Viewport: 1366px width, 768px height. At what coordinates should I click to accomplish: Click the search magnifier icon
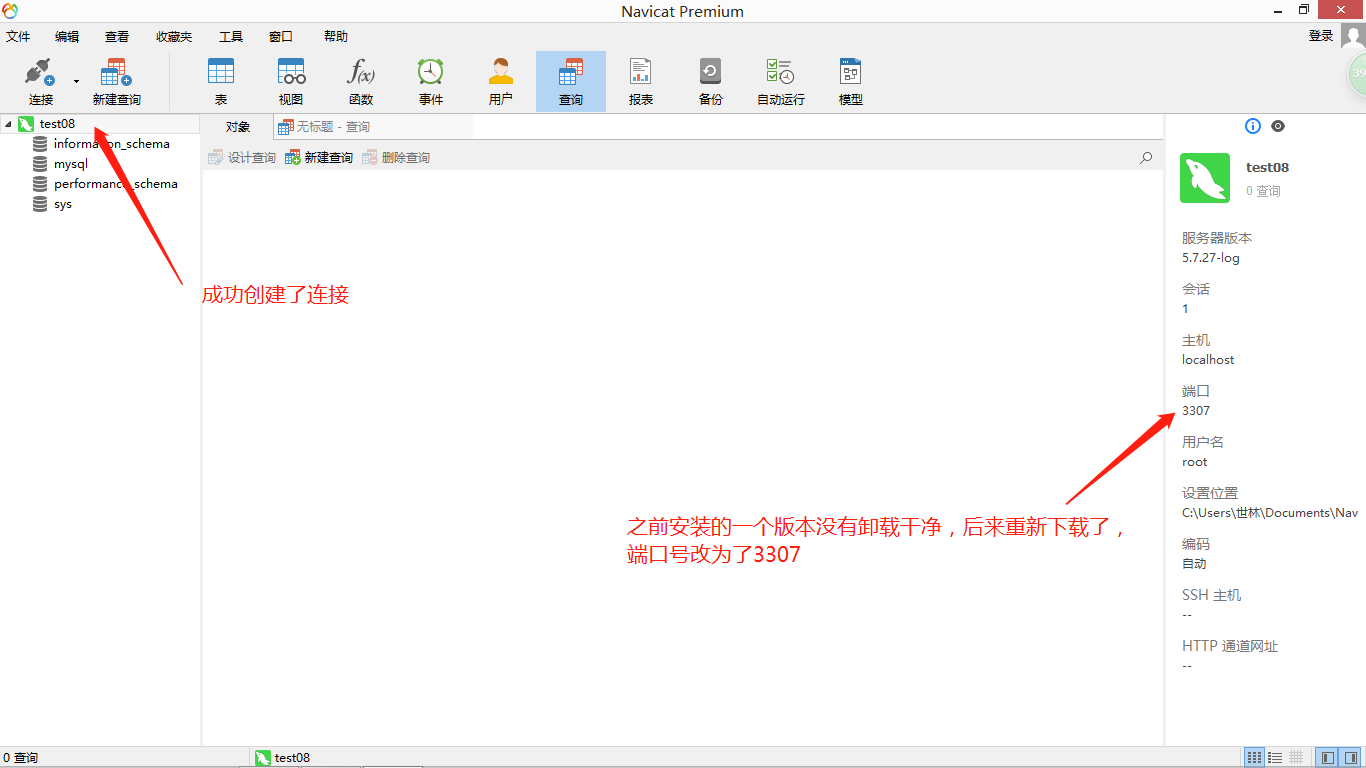click(1146, 158)
